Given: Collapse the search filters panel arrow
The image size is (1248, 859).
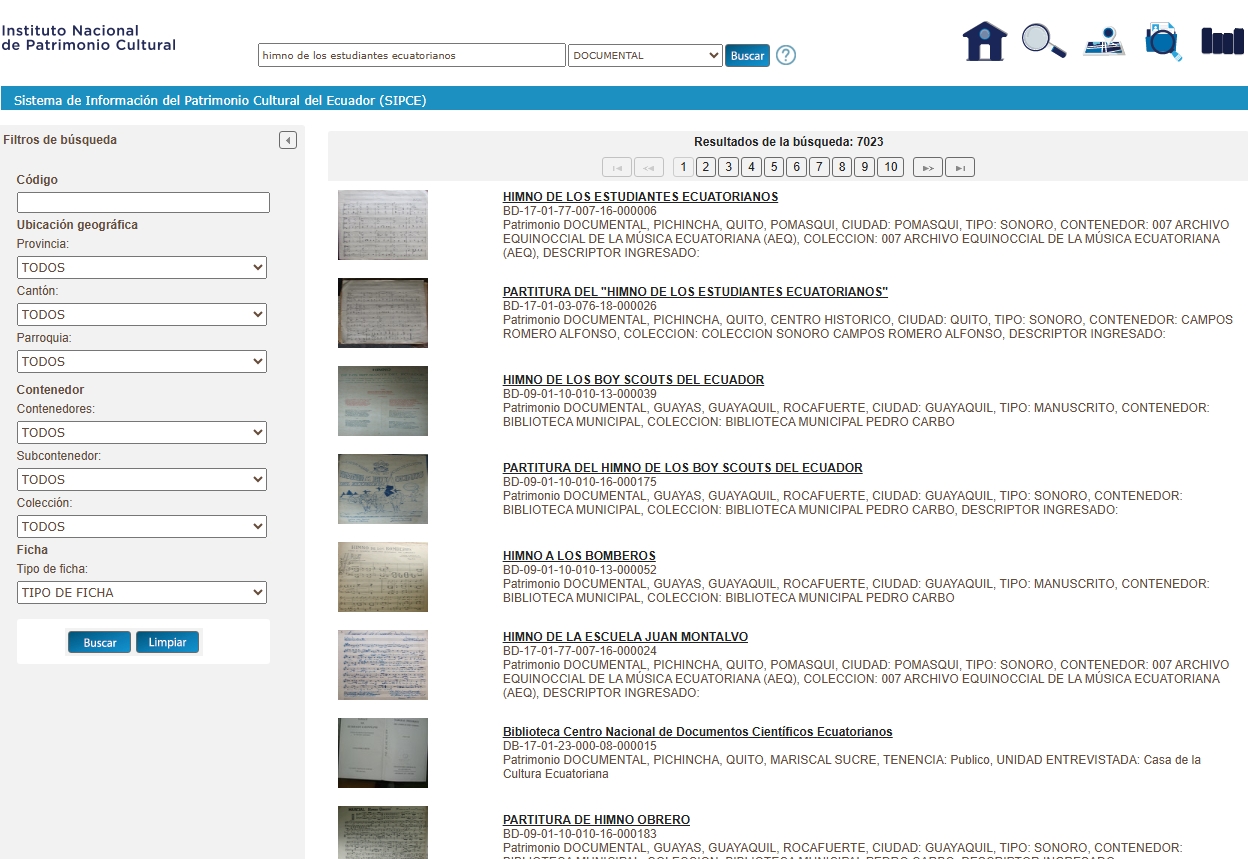Looking at the screenshot, I should (x=288, y=140).
